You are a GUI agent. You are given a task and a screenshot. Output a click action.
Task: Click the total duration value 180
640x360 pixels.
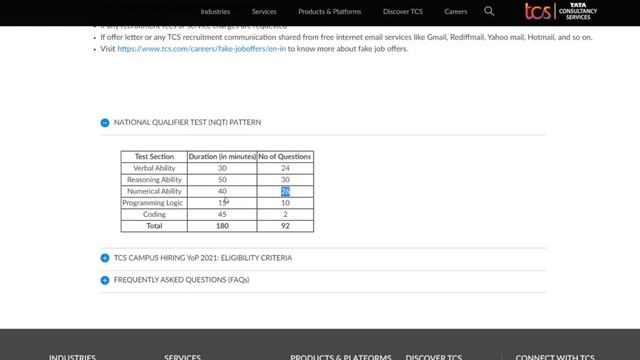pos(222,226)
